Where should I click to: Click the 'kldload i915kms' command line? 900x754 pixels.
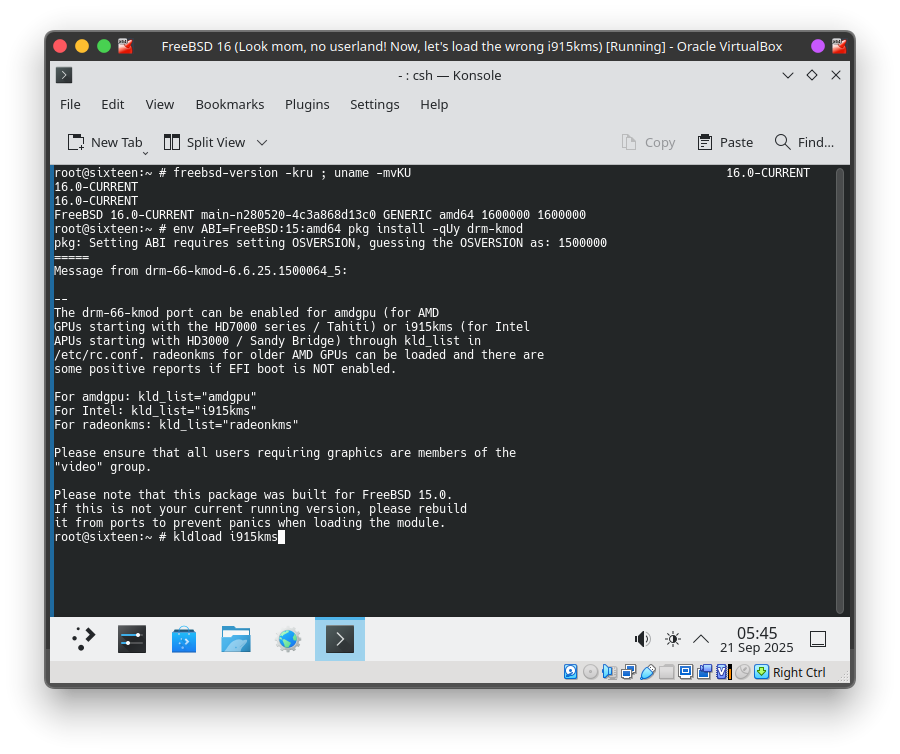click(225, 537)
